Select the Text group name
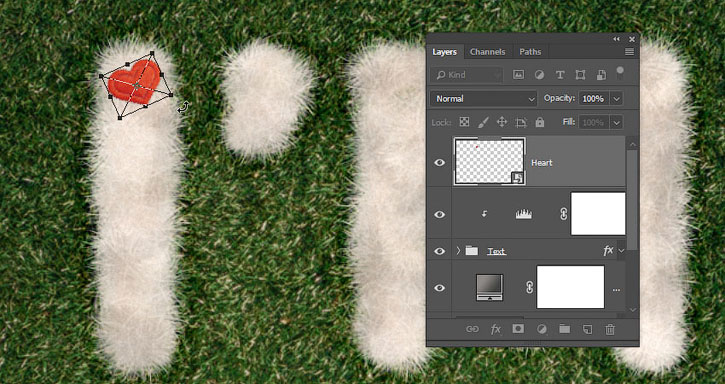The height and width of the screenshot is (384, 725). pyautogui.click(x=496, y=251)
